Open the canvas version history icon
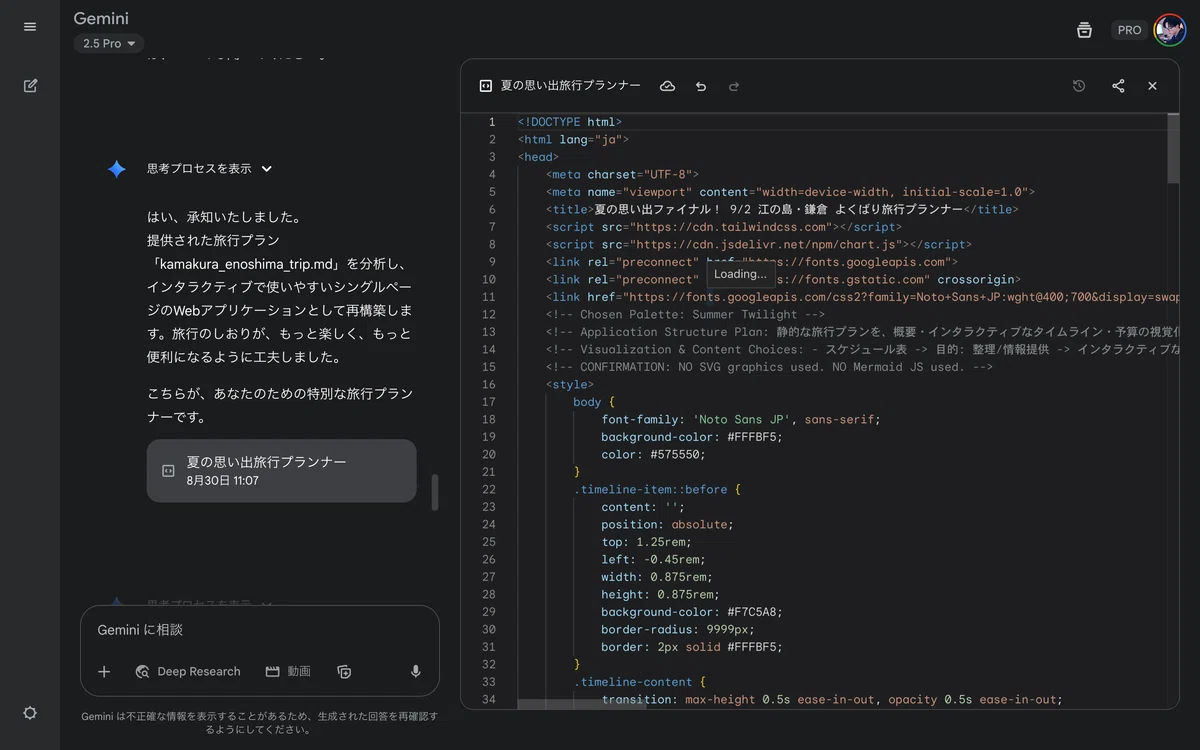1200x750 pixels. (x=1079, y=86)
